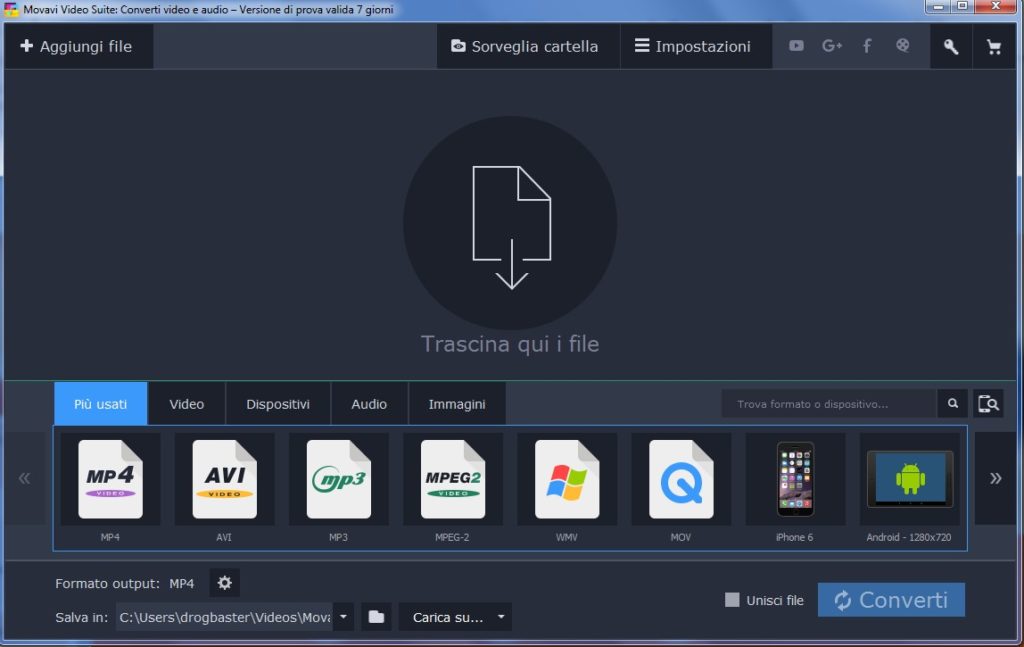1024x647 pixels.
Task: Open the shopping cart to buy the suite
Action: (994, 45)
